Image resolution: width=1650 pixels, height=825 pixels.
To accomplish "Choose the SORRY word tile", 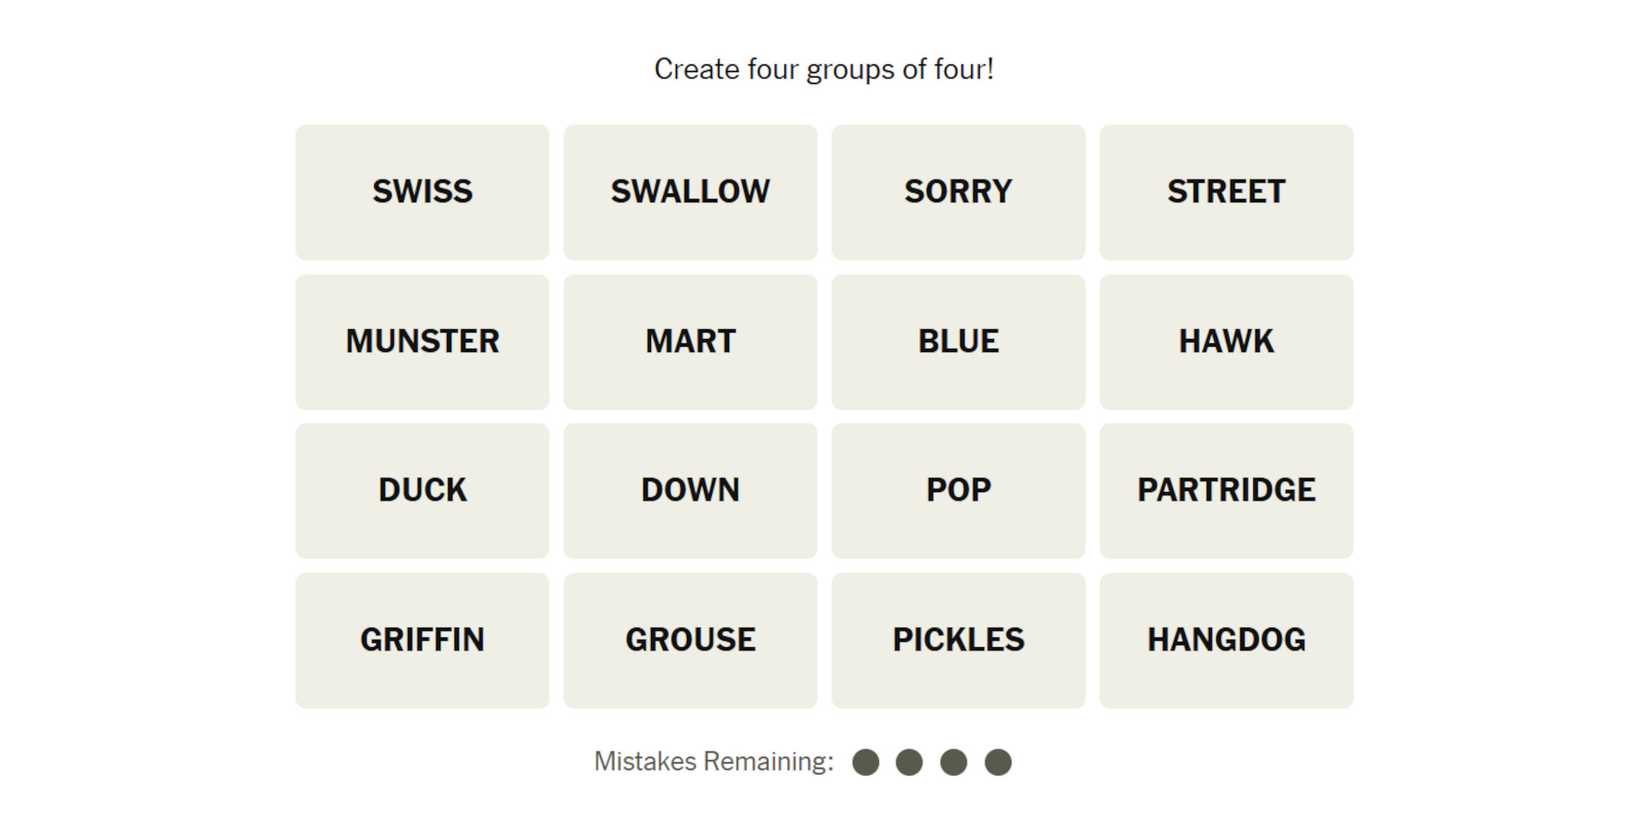I will point(958,192).
